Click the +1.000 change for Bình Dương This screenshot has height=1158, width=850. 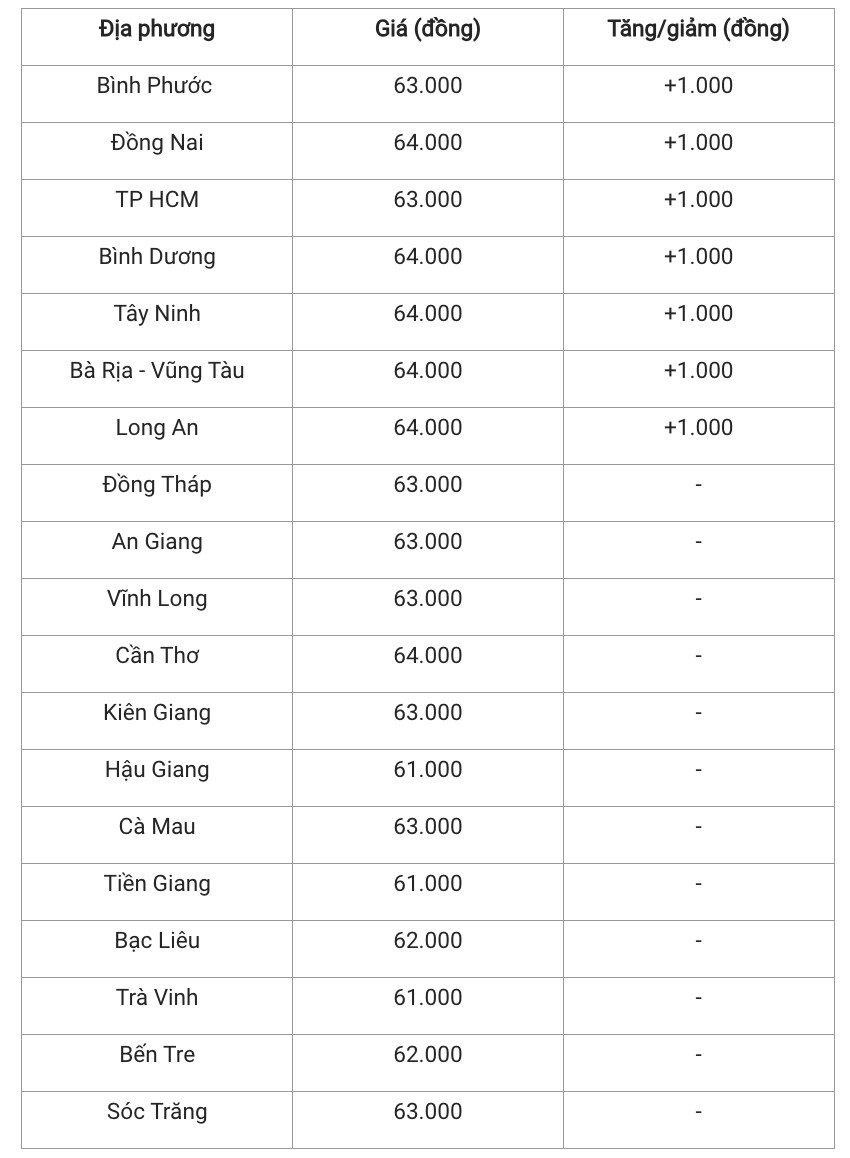(698, 257)
